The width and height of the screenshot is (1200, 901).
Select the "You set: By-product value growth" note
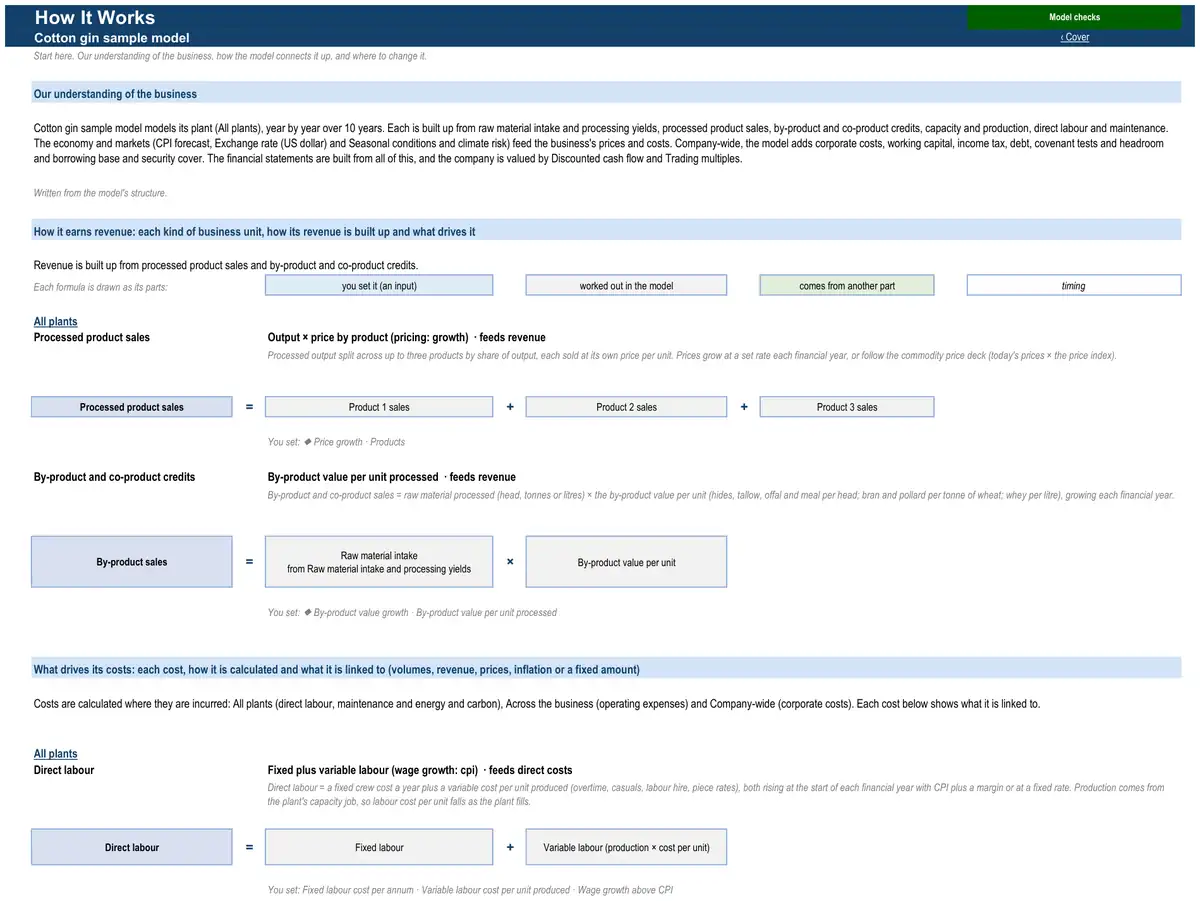(x=412, y=613)
